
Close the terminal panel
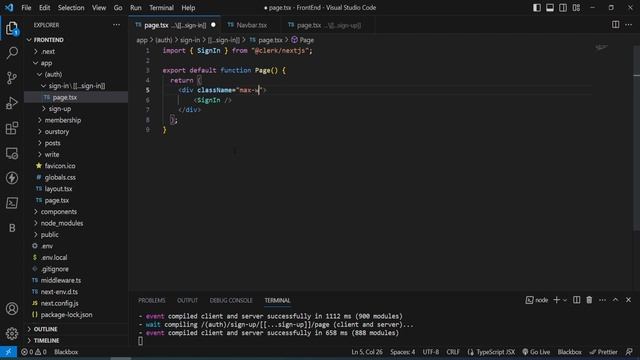pyautogui.click(x=629, y=300)
